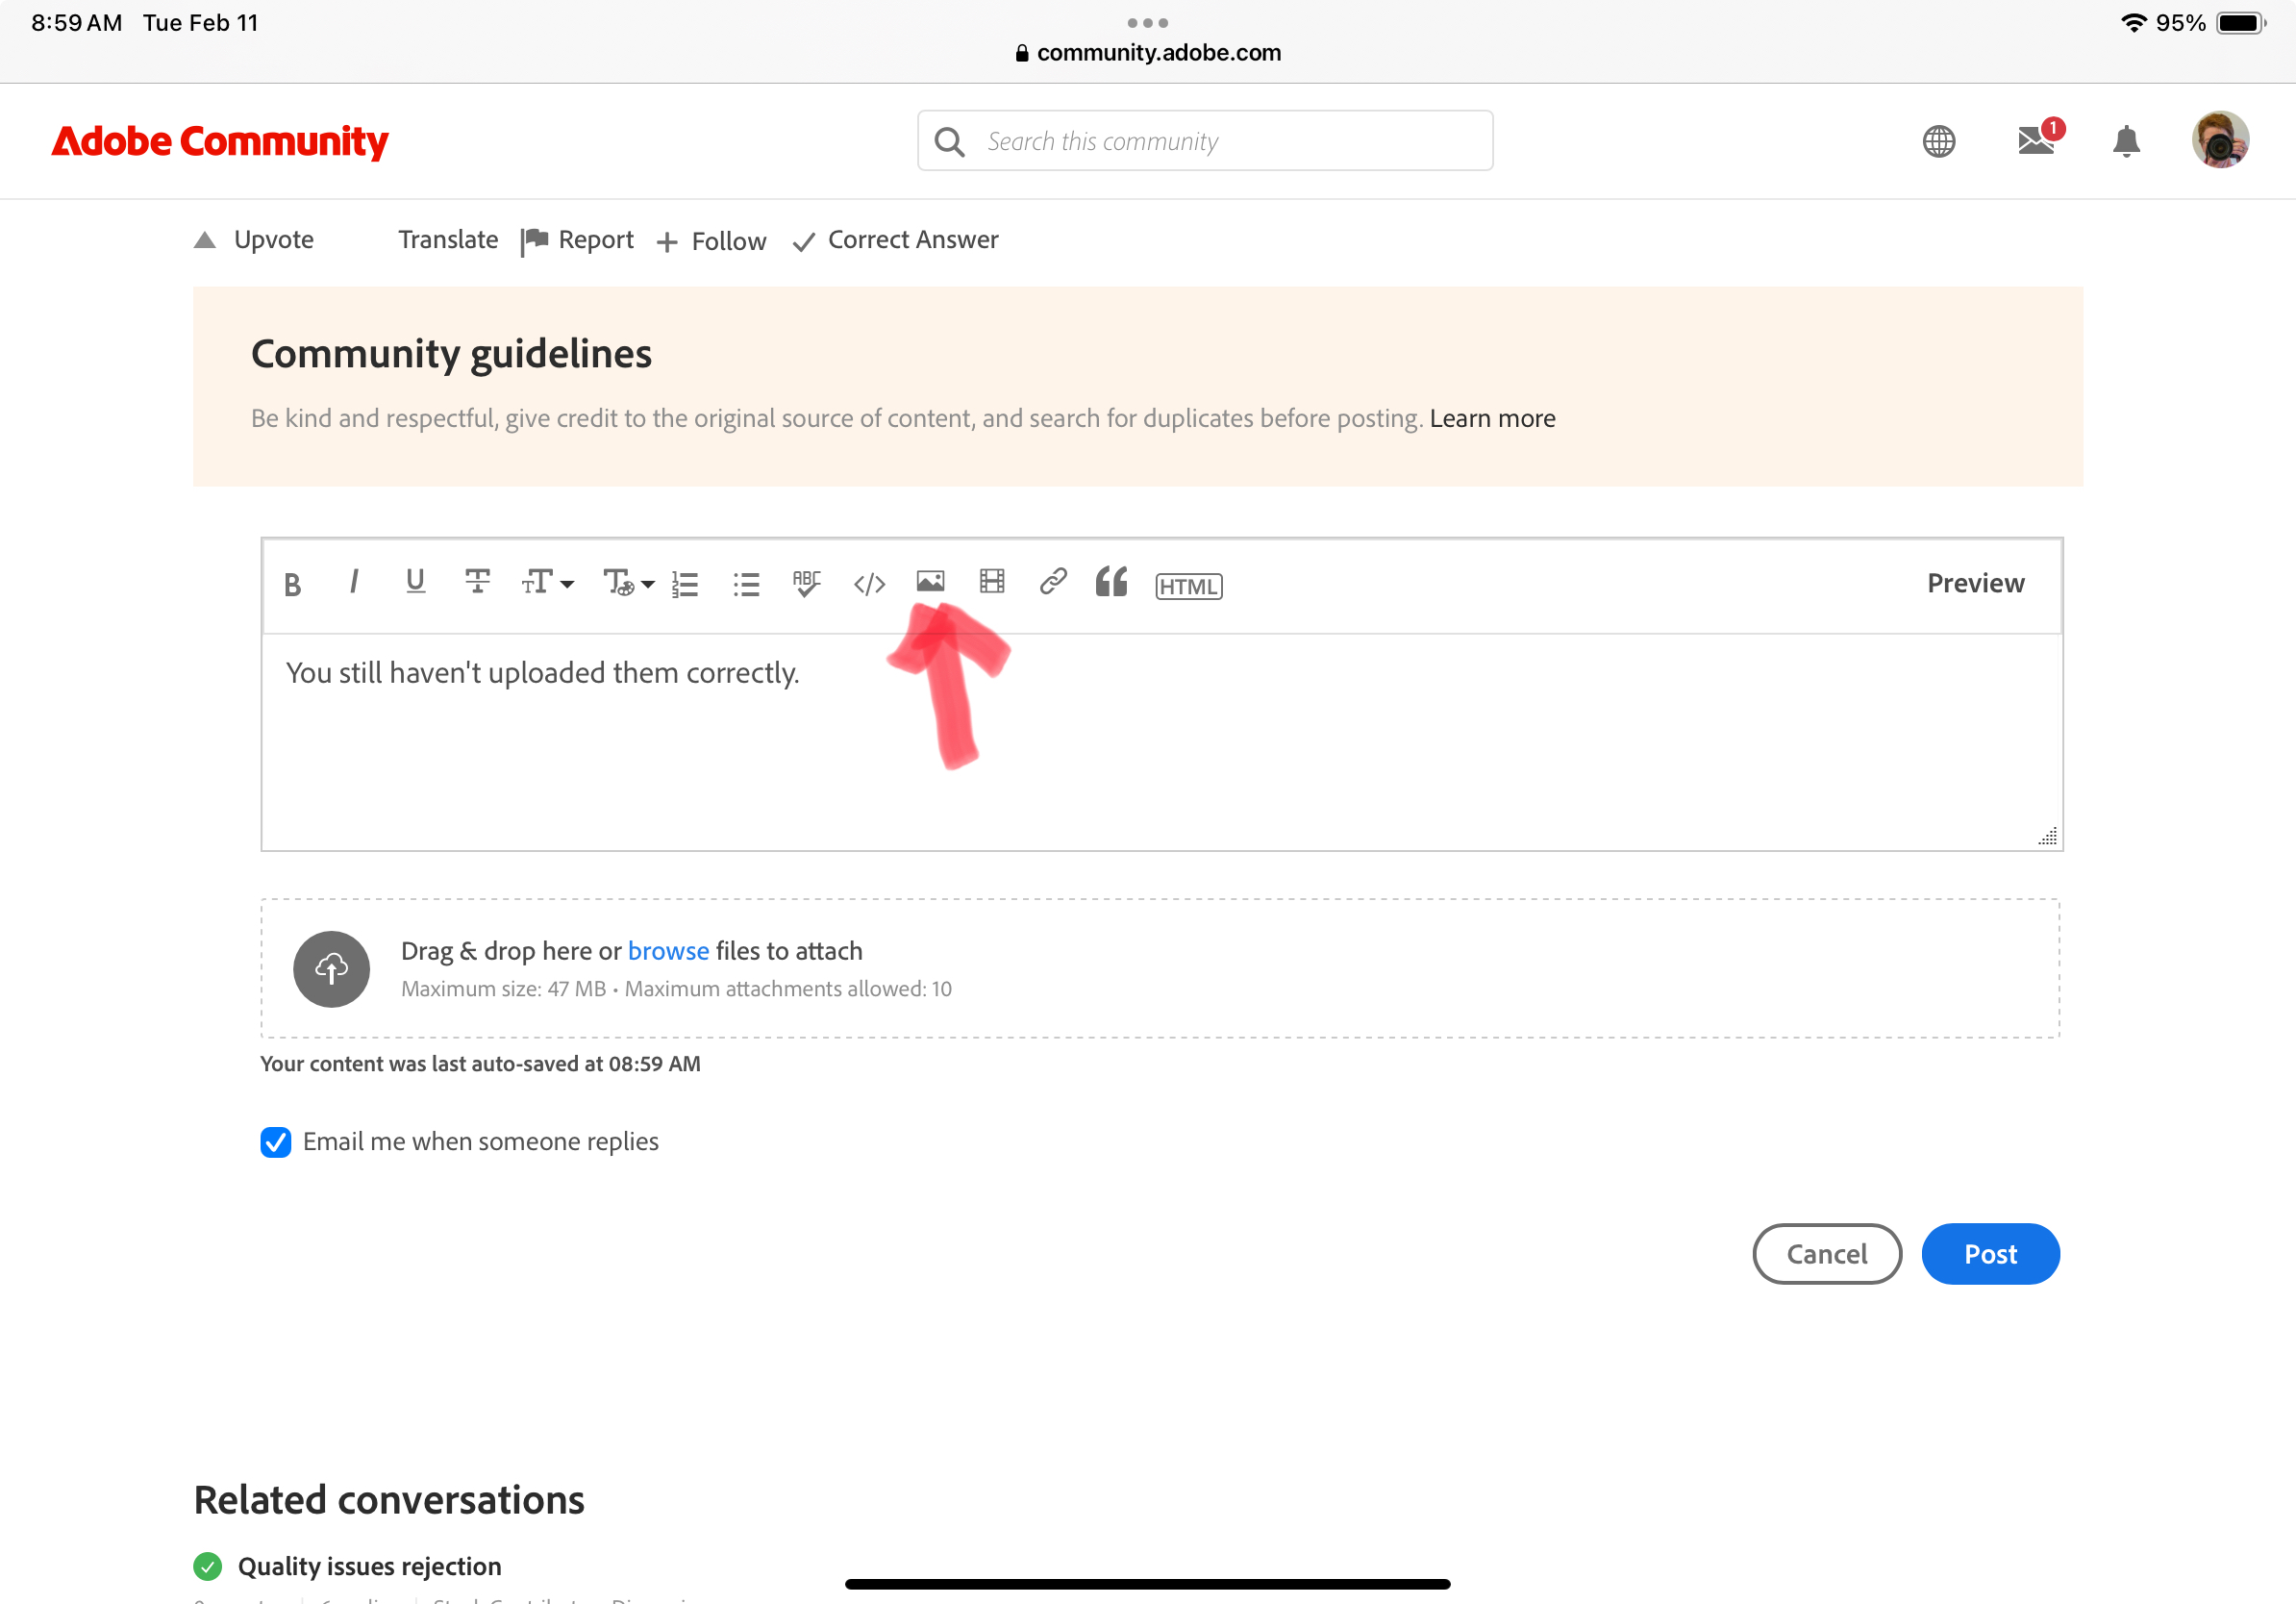Insert a hyperlink in the editor

pyautogui.click(x=1052, y=583)
